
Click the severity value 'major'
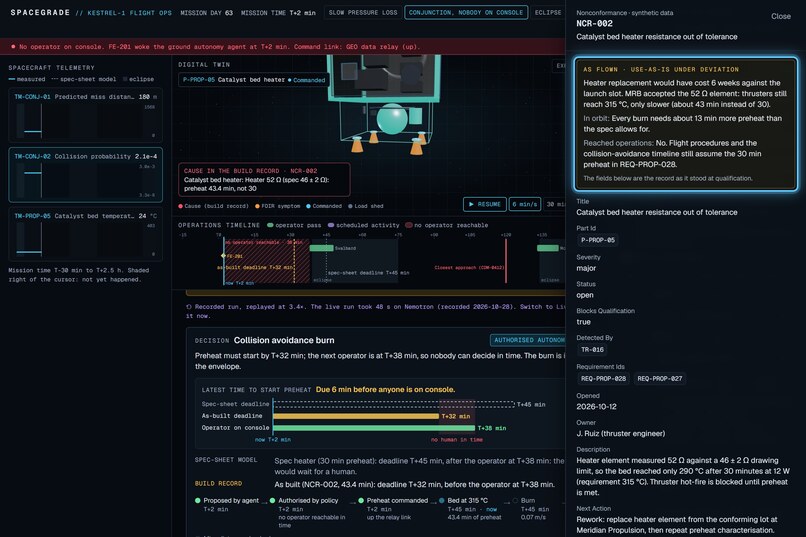pyautogui.click(x=586, y=268)
